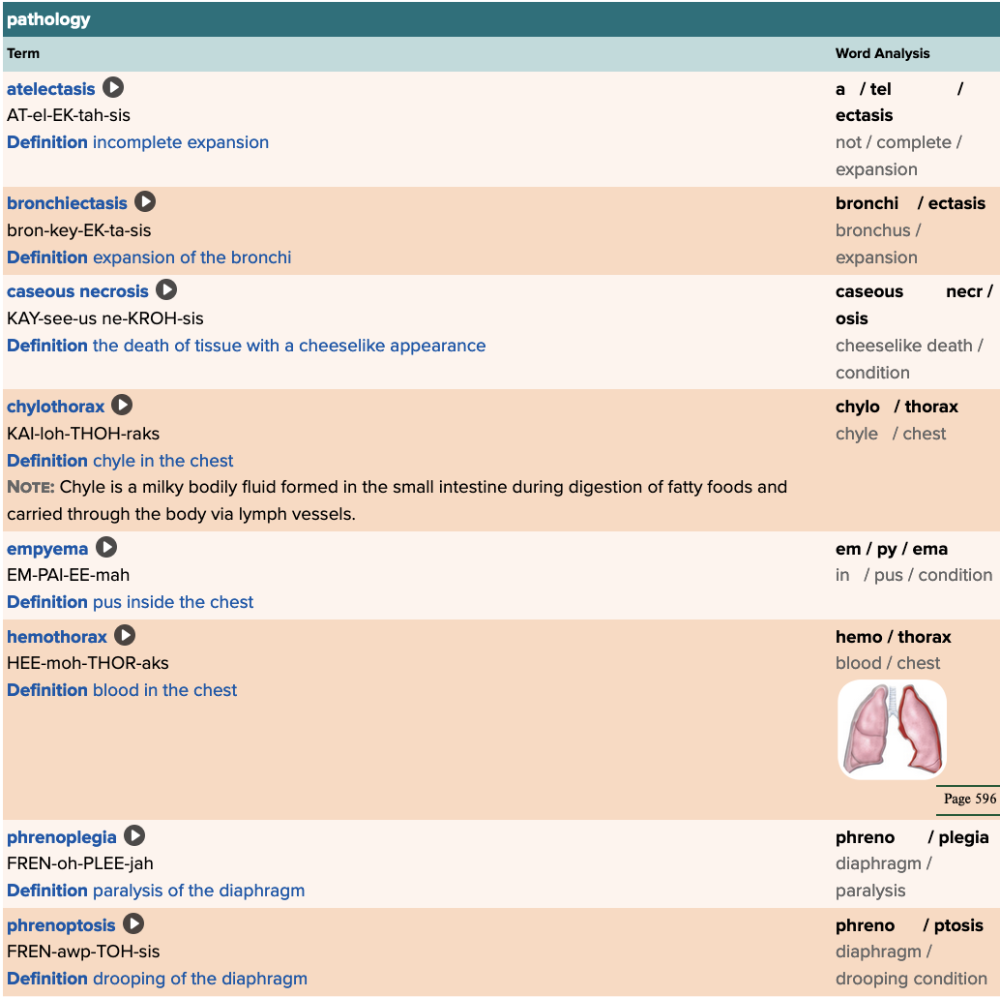Open the caseous necrosis term
The height and width of the screenshot is (997, 1000).
(77, 291)
